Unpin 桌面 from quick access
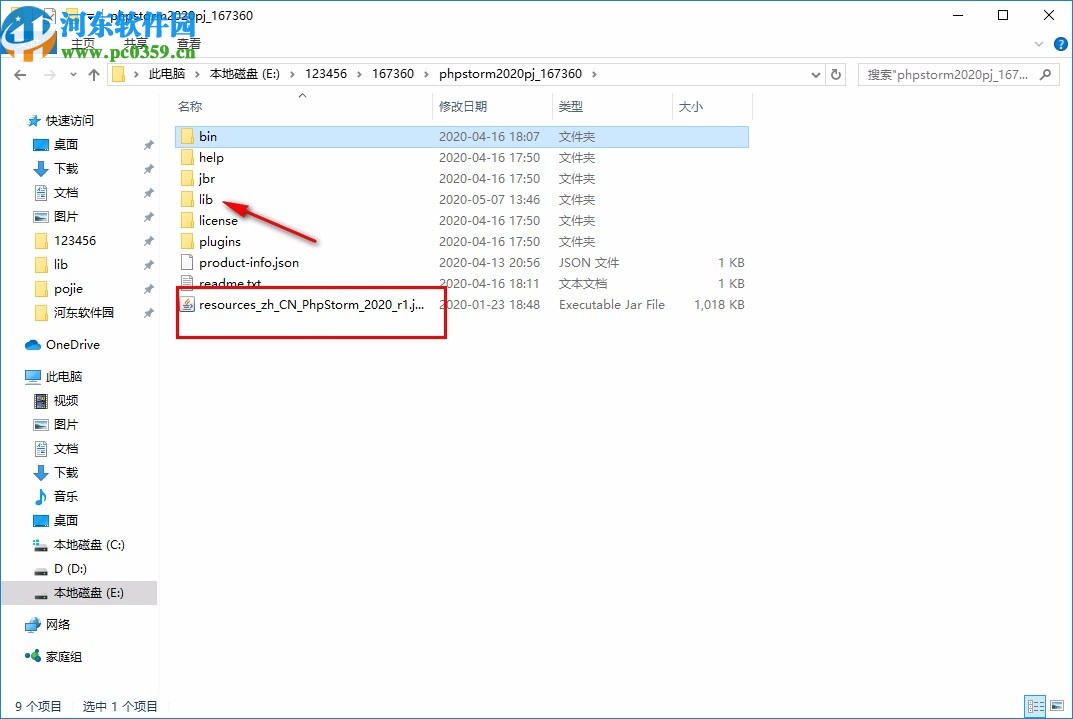Image resolution: width=1073 pixels, height=719 pixels. tap(148, 144)
